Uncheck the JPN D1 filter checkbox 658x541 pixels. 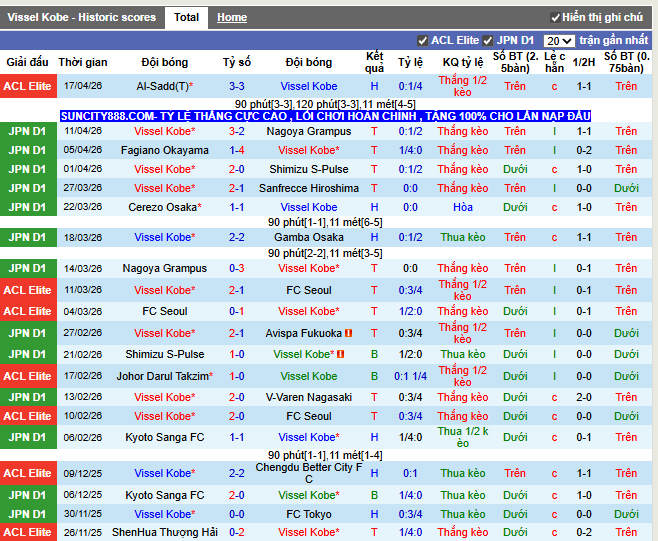(488, 41)
